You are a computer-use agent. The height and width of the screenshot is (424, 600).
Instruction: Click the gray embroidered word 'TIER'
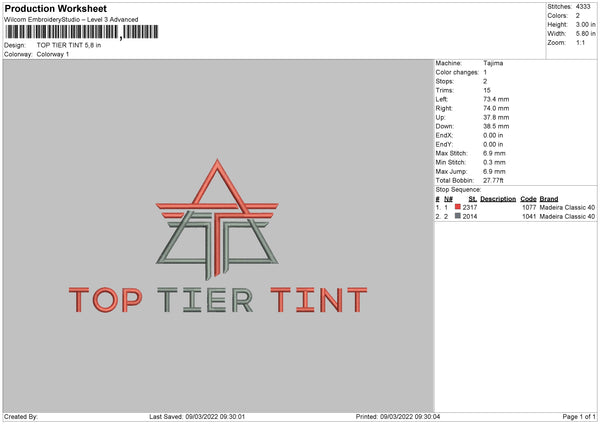click(x=205, y=300)
